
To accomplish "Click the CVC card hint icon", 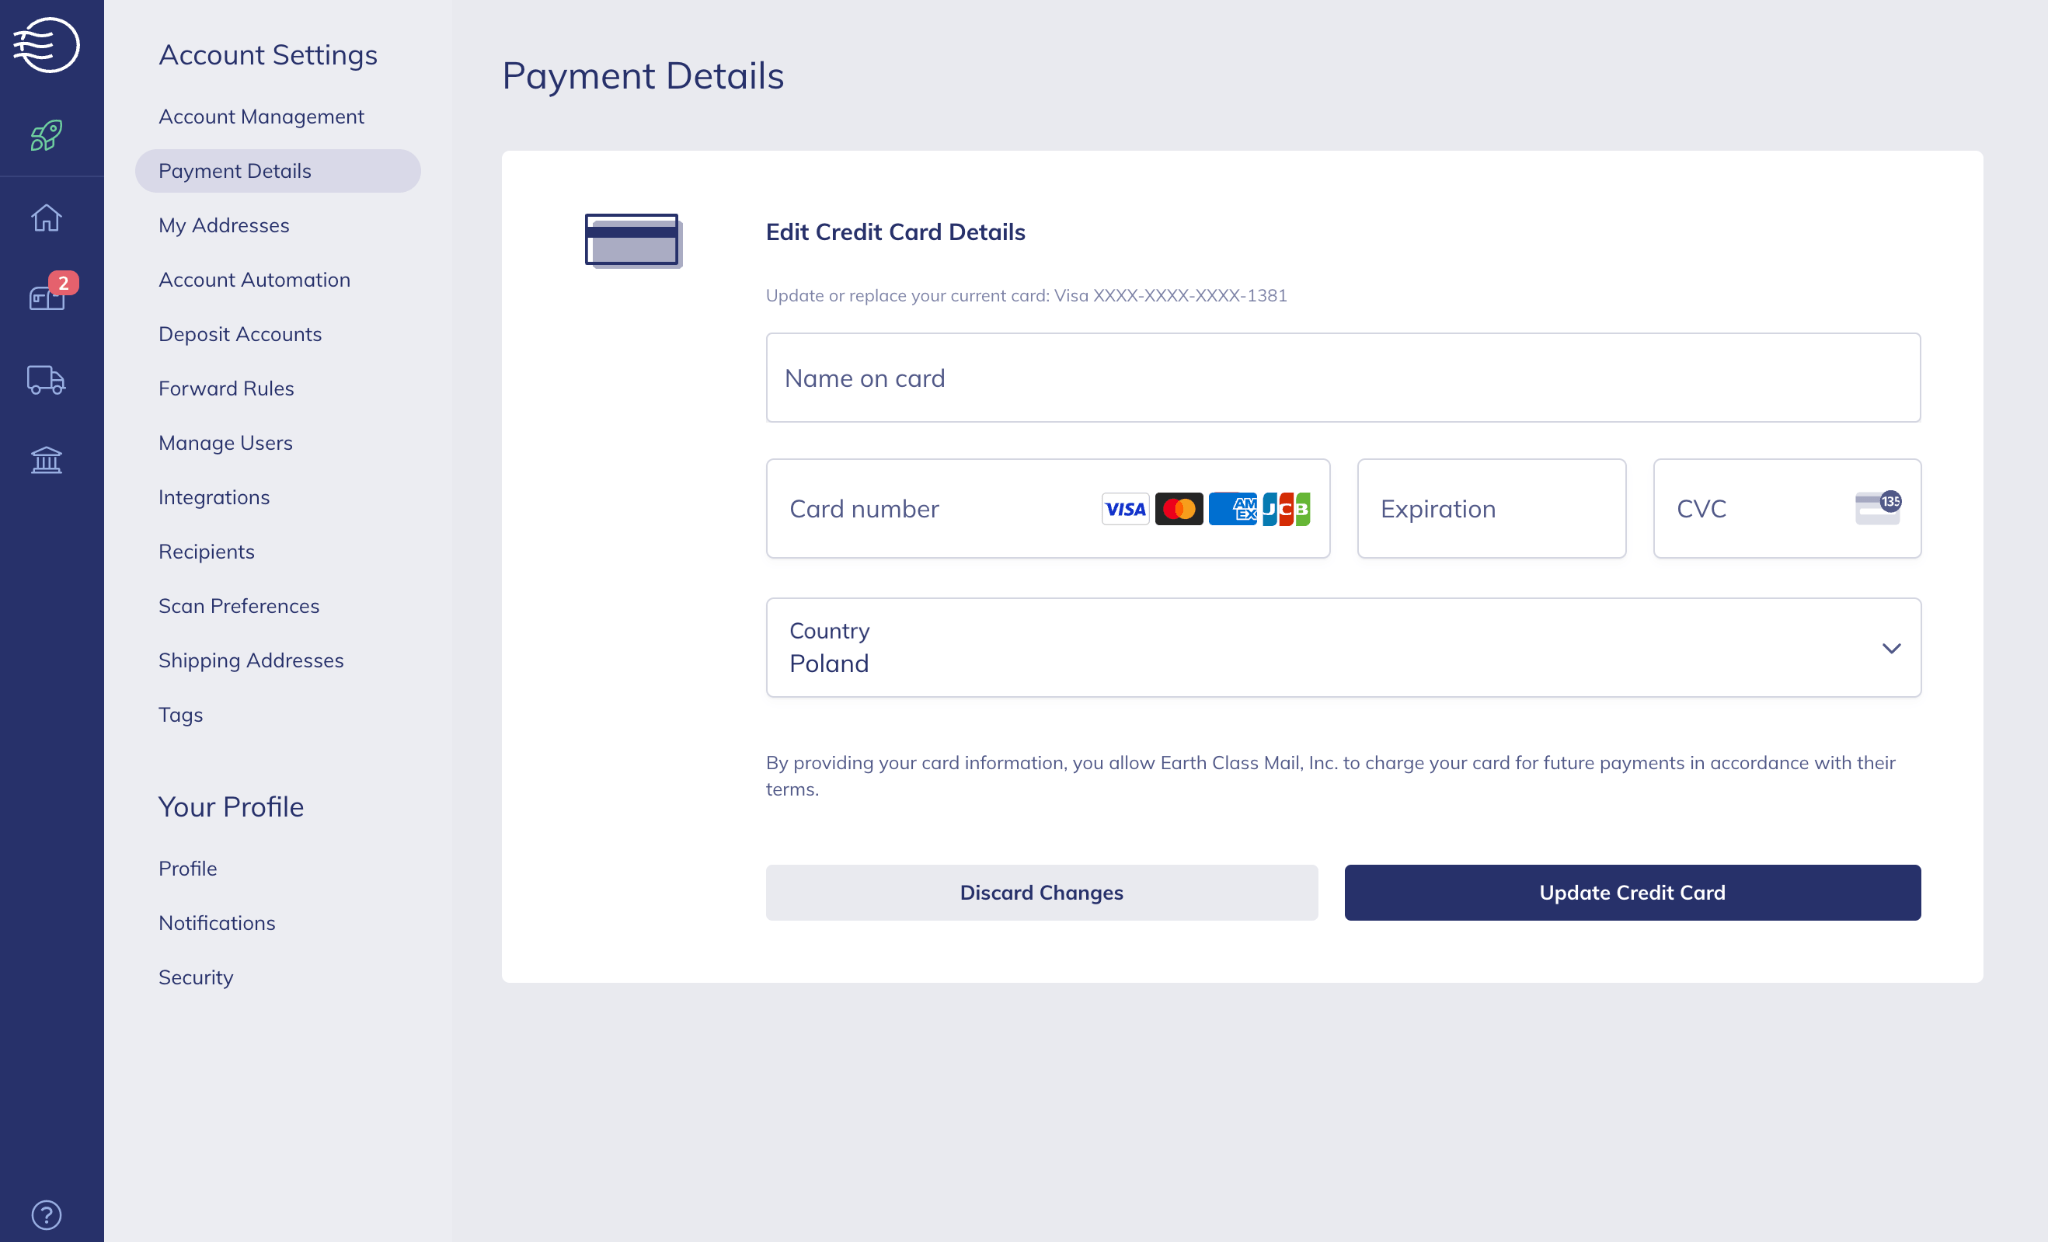I will 1877,508.
